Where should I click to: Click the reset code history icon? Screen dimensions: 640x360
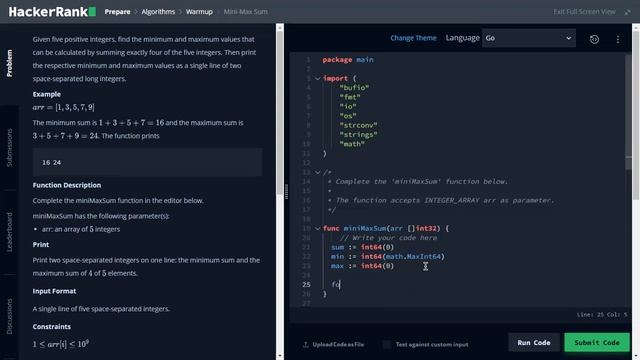pyautogui.click(x=594, y=39)
